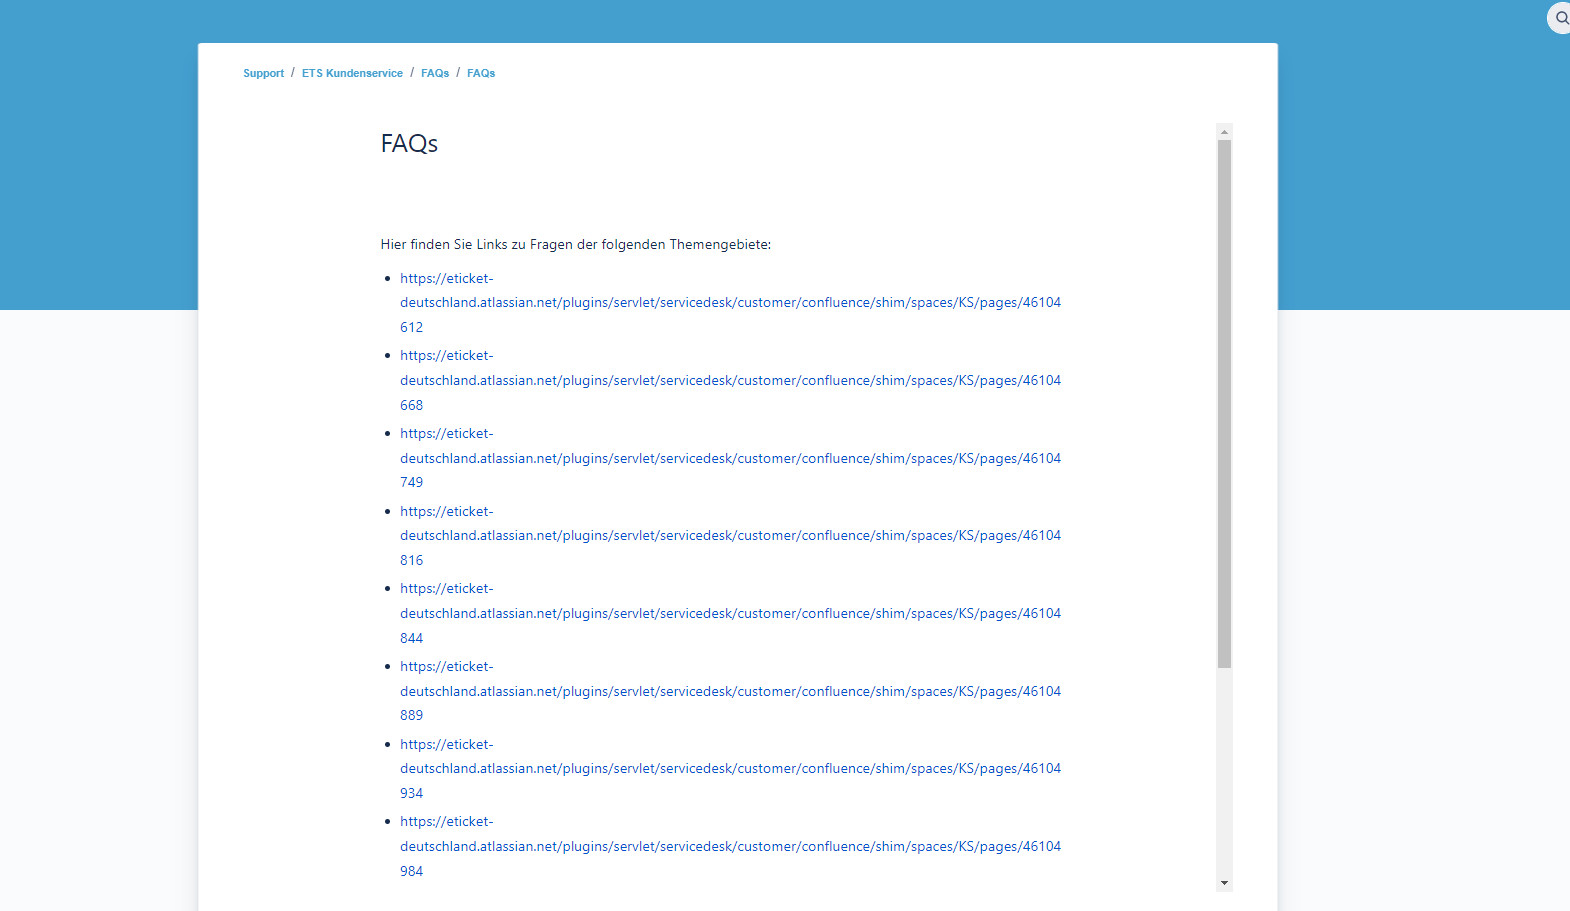Open the FAQ link ending in 46104816
Viewport: 1570px width, 911px height.
(x=730, y=536)
